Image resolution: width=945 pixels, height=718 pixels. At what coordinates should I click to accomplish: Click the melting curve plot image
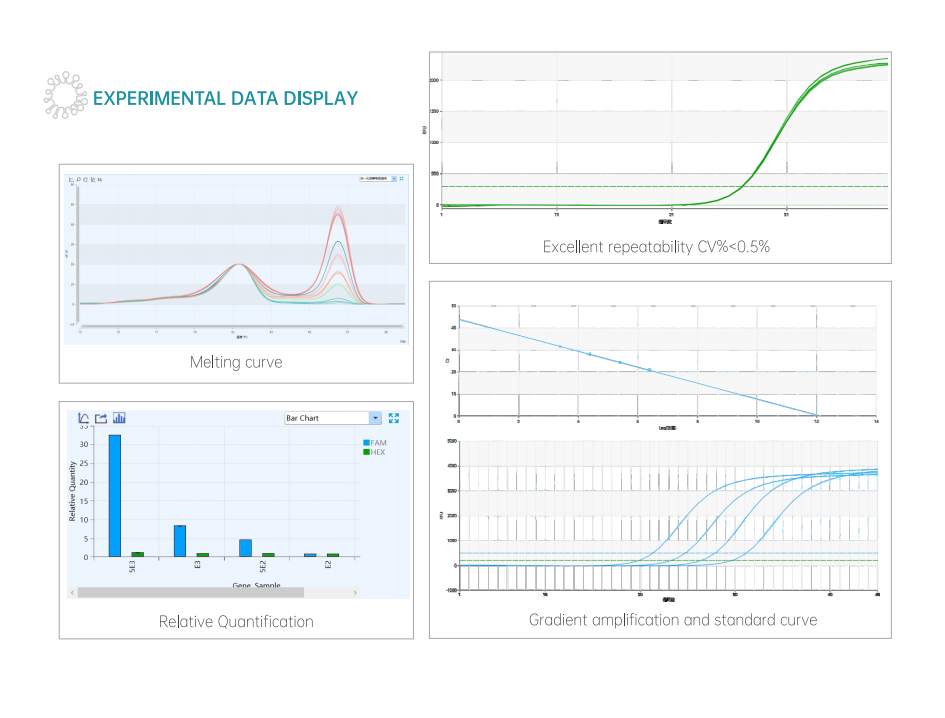click(x=236, y=260)
